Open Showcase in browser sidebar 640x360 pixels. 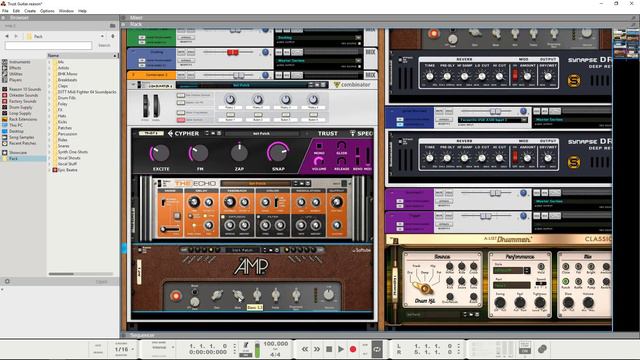pos(18,153)
